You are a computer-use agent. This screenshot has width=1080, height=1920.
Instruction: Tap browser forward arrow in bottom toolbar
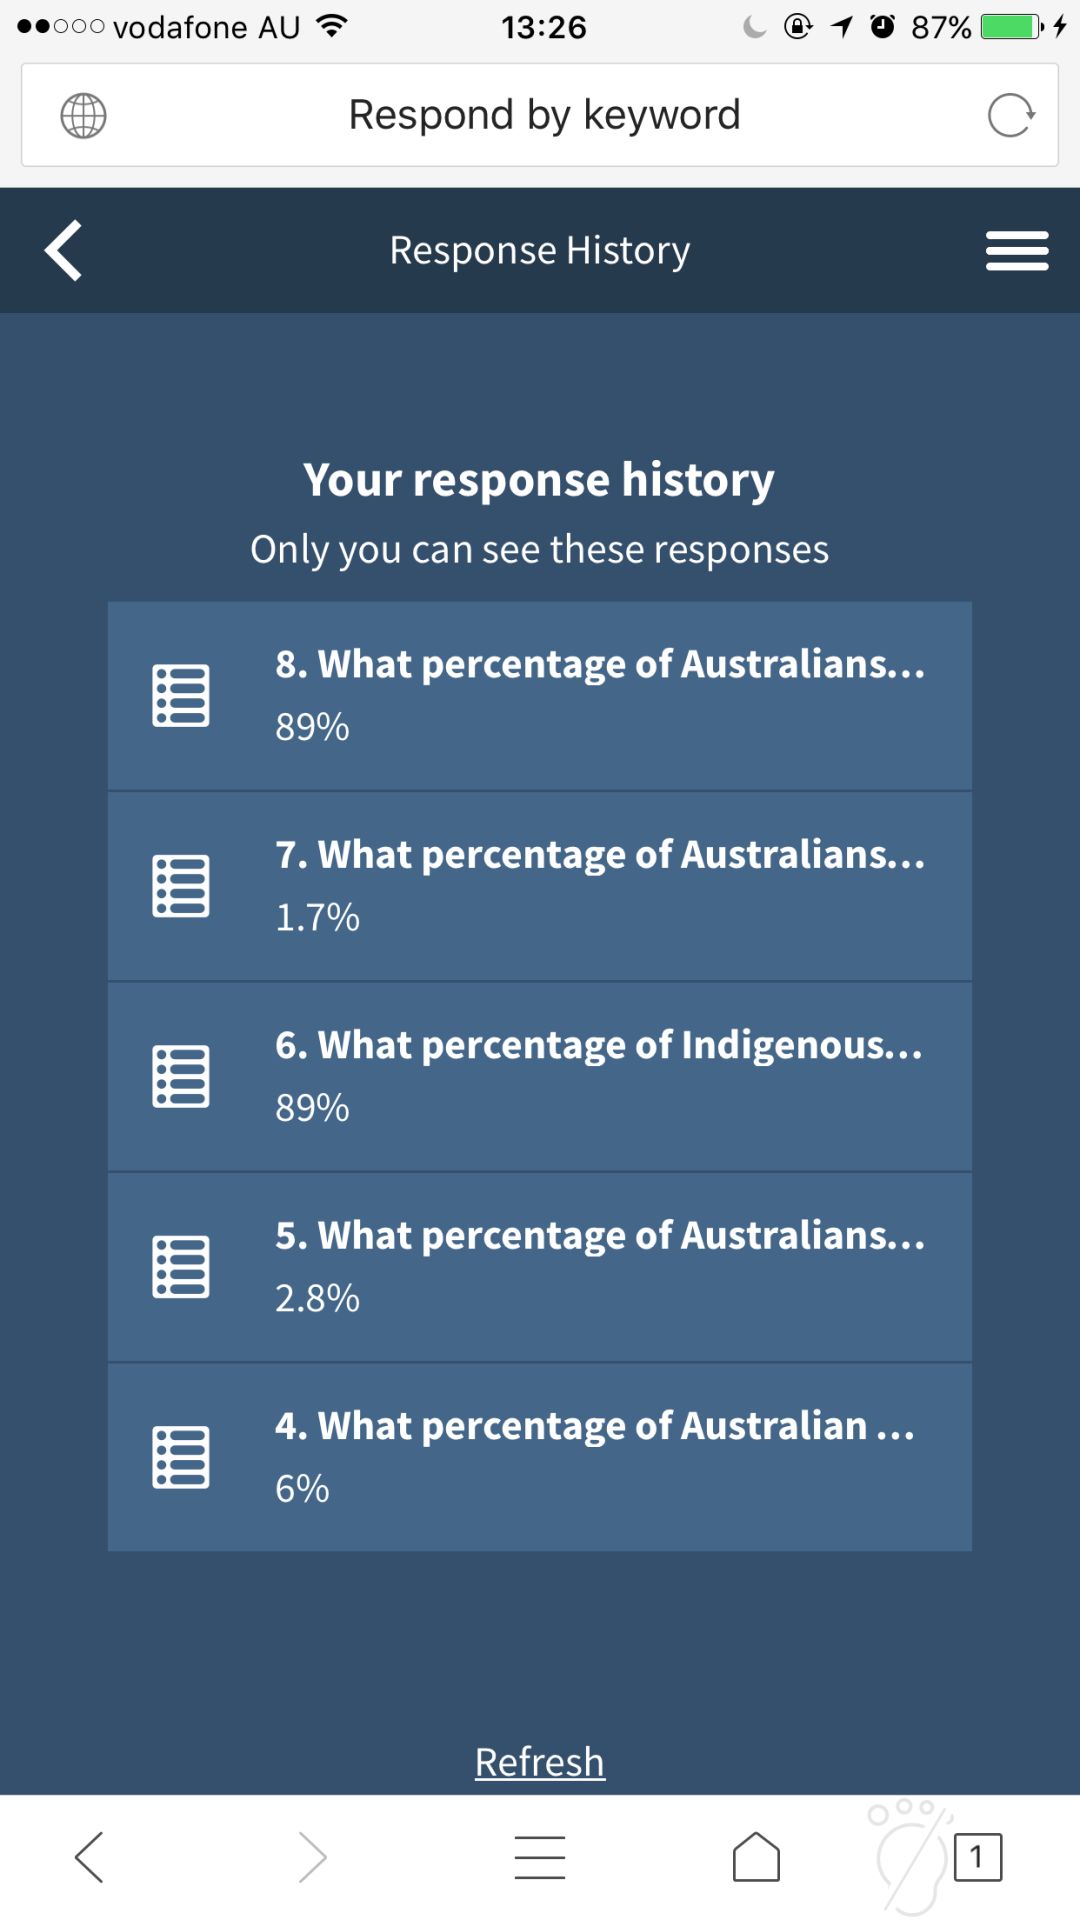pos(313,1857)
